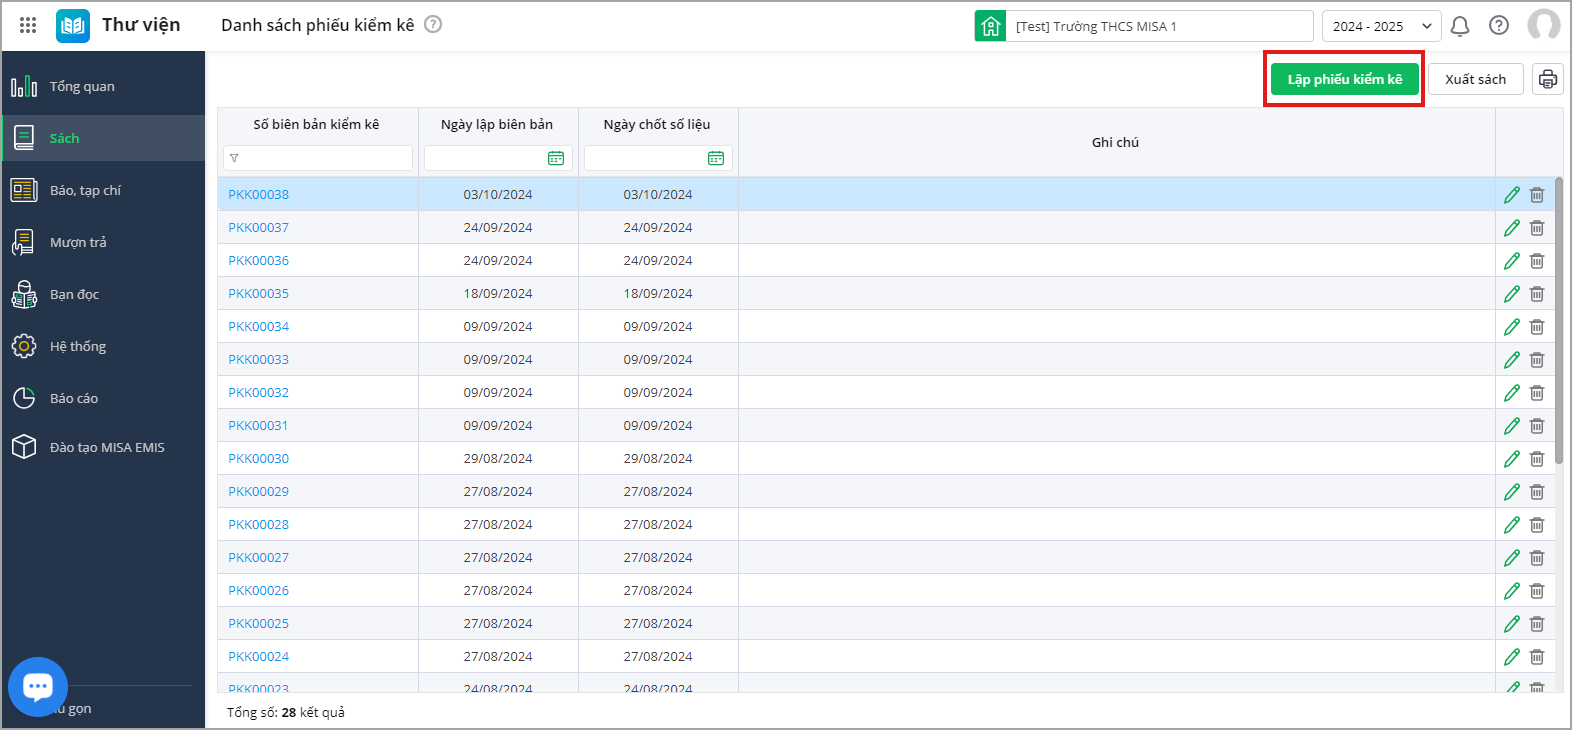Screen dimensions: 1572x730
Task: Open the chat support bubble
Action: click(x=38, y=686)
